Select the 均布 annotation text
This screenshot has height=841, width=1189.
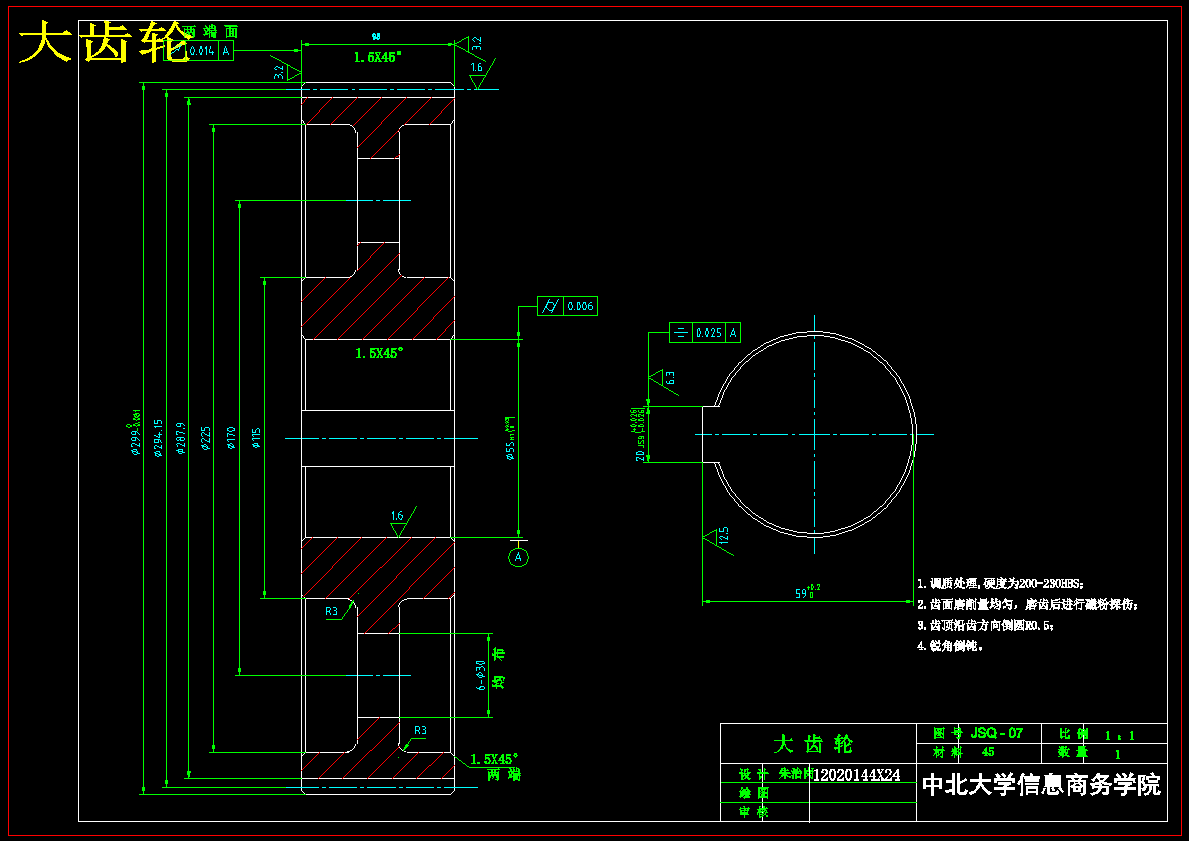(499, 668)
